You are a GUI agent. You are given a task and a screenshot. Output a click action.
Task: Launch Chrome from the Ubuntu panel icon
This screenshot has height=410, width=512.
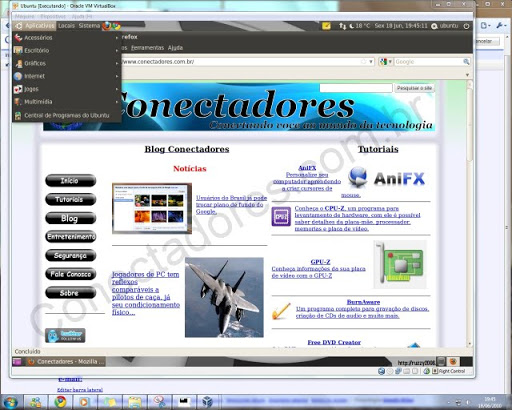coord(116,26)
